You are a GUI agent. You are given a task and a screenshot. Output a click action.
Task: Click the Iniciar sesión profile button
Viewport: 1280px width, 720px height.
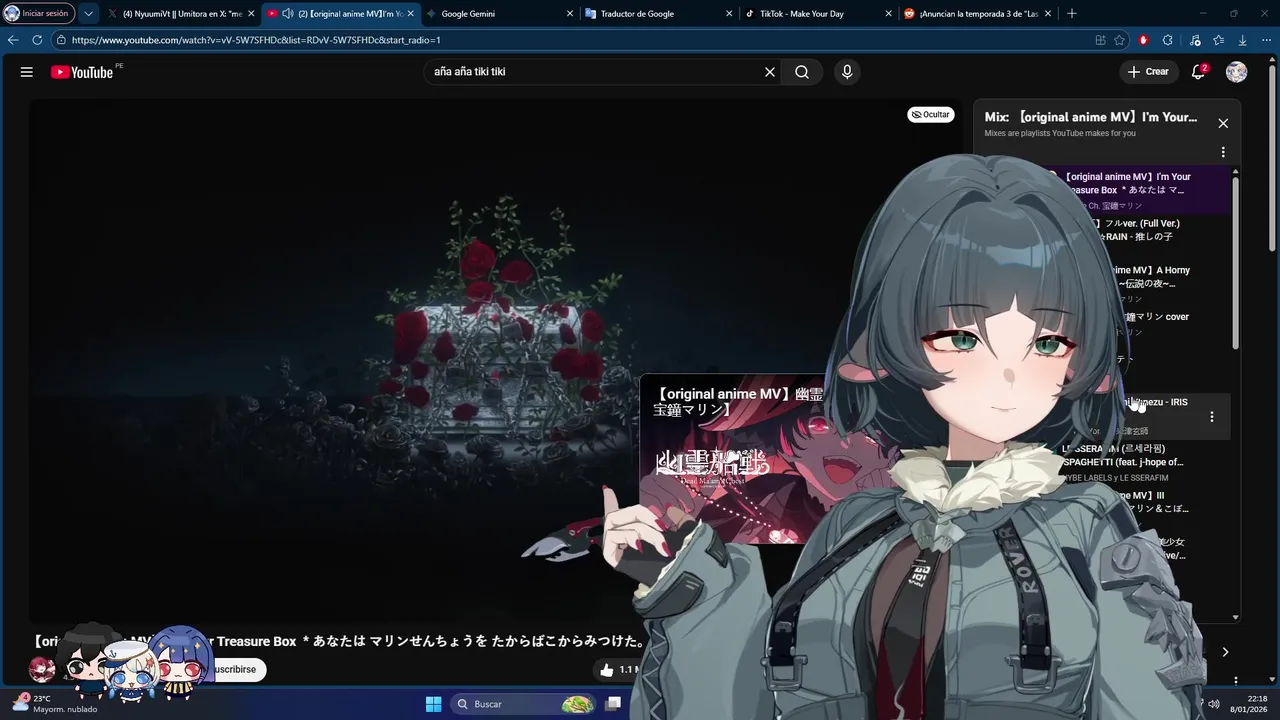[x=37, y=14]
